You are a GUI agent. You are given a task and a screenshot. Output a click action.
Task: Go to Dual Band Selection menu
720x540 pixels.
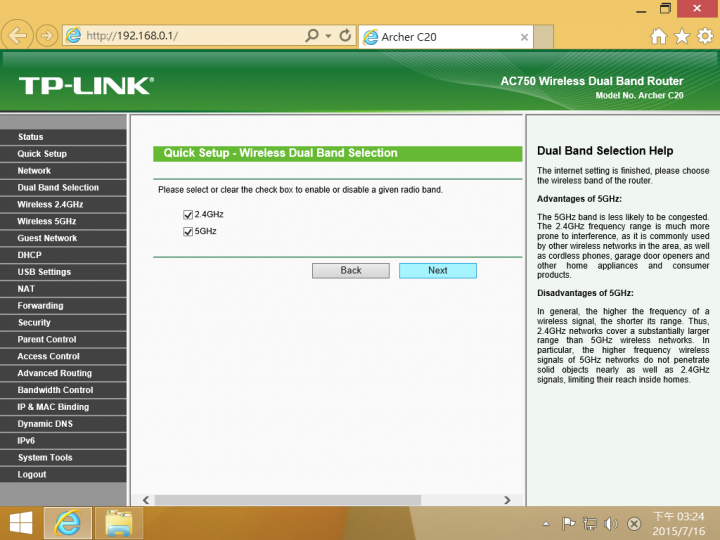63,187
